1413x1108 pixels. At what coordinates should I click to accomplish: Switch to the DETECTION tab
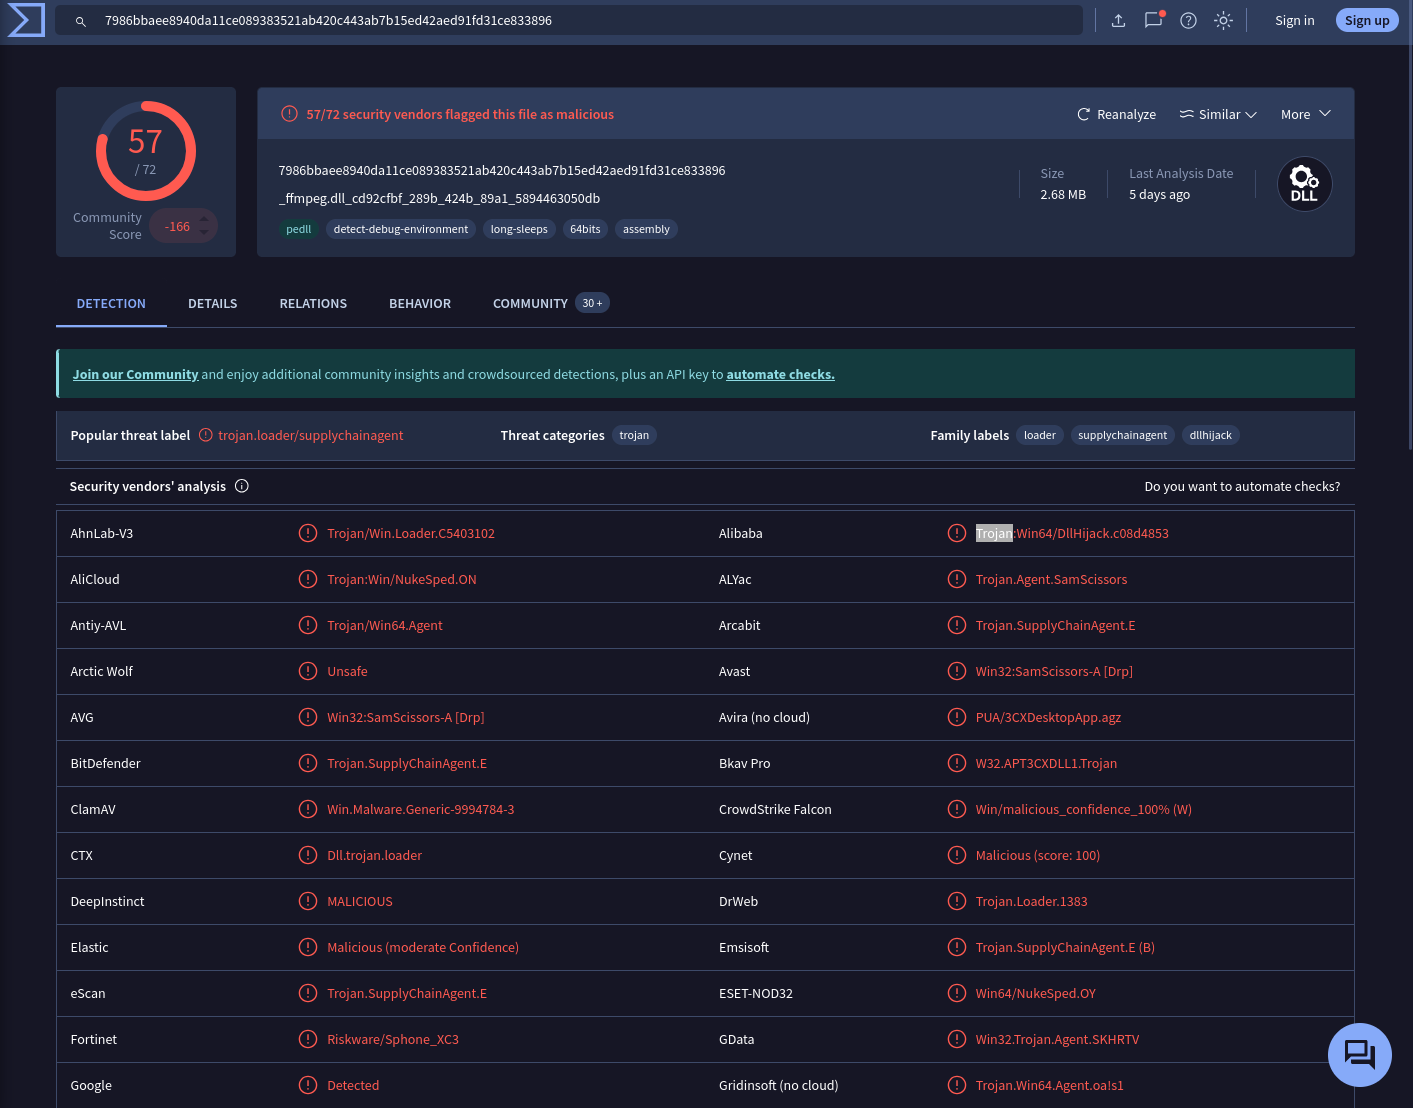pyautogui.click(x=111, y=303)
